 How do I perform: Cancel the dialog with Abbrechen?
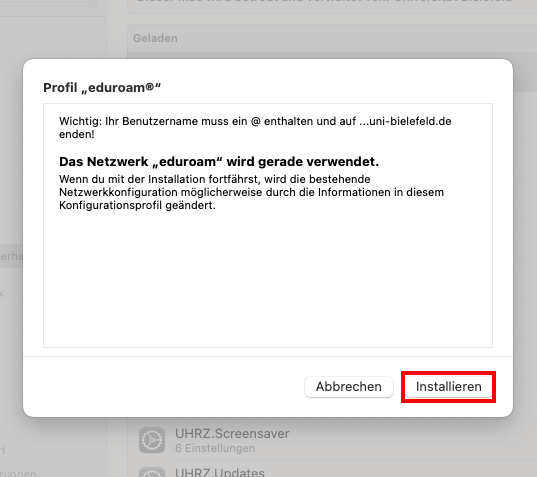pos(349,387)
